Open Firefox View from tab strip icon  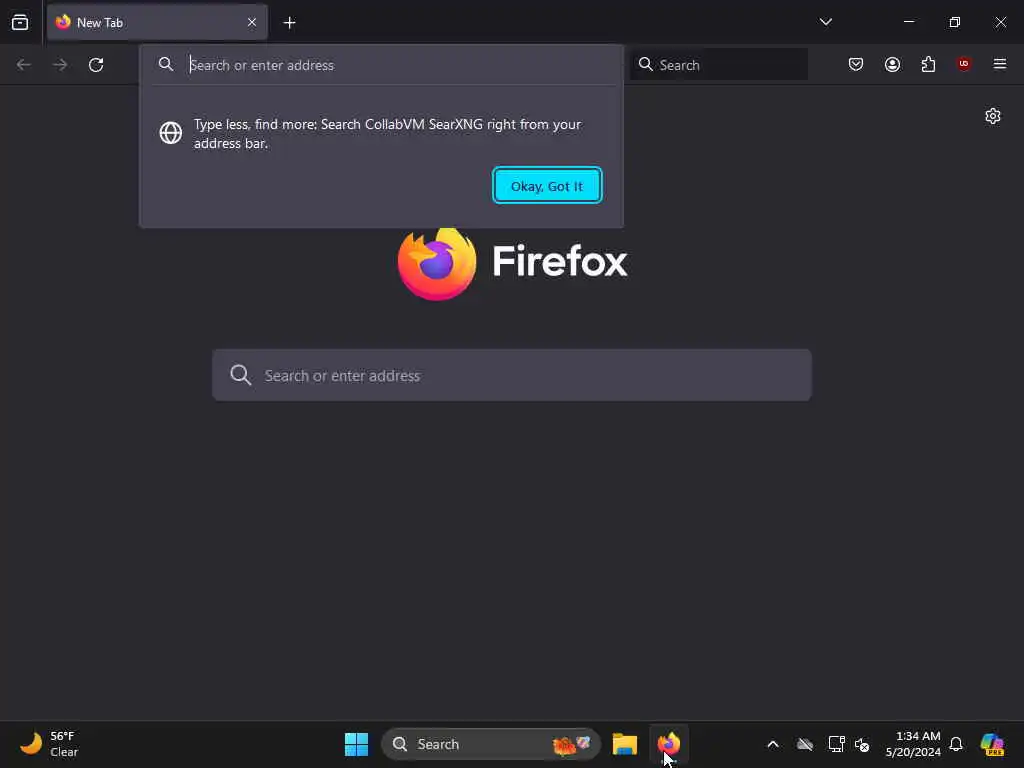point(20,22)
